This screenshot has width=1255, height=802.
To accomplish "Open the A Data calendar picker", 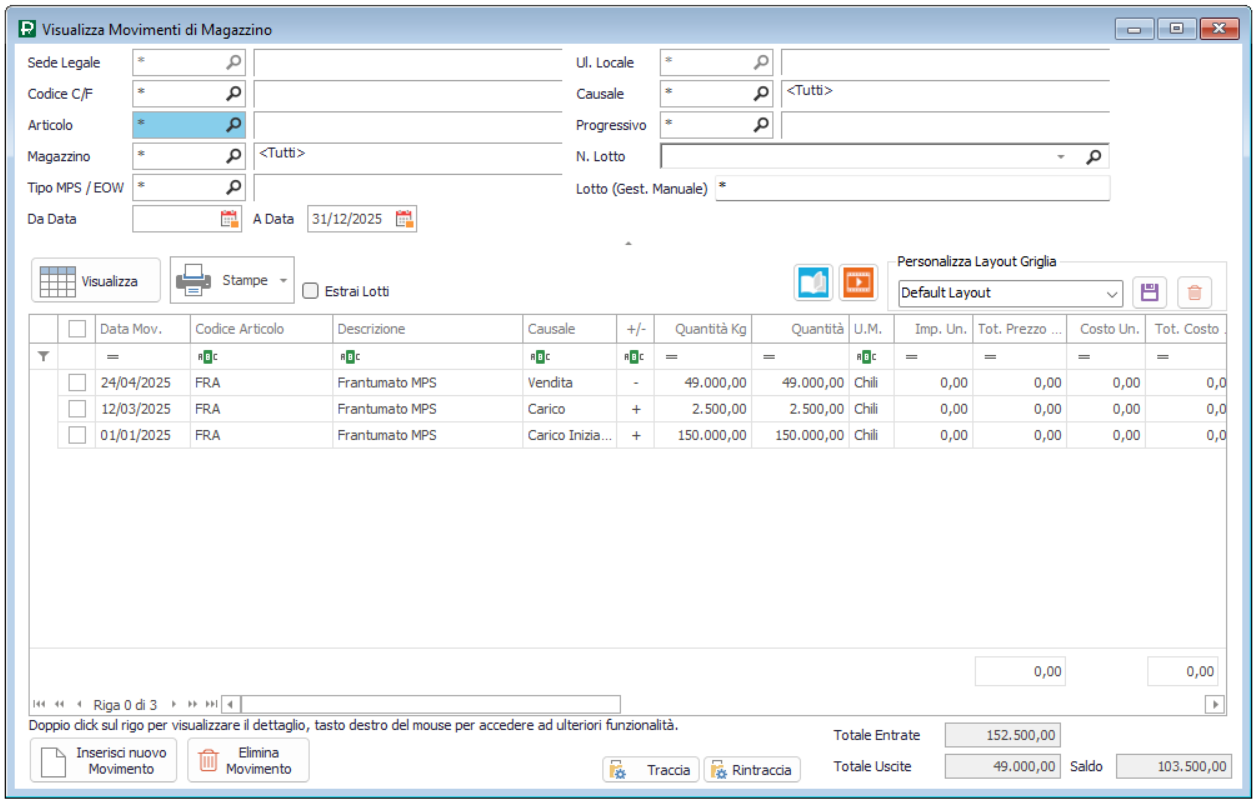I will pyautogui.click(x=404, y=219).
